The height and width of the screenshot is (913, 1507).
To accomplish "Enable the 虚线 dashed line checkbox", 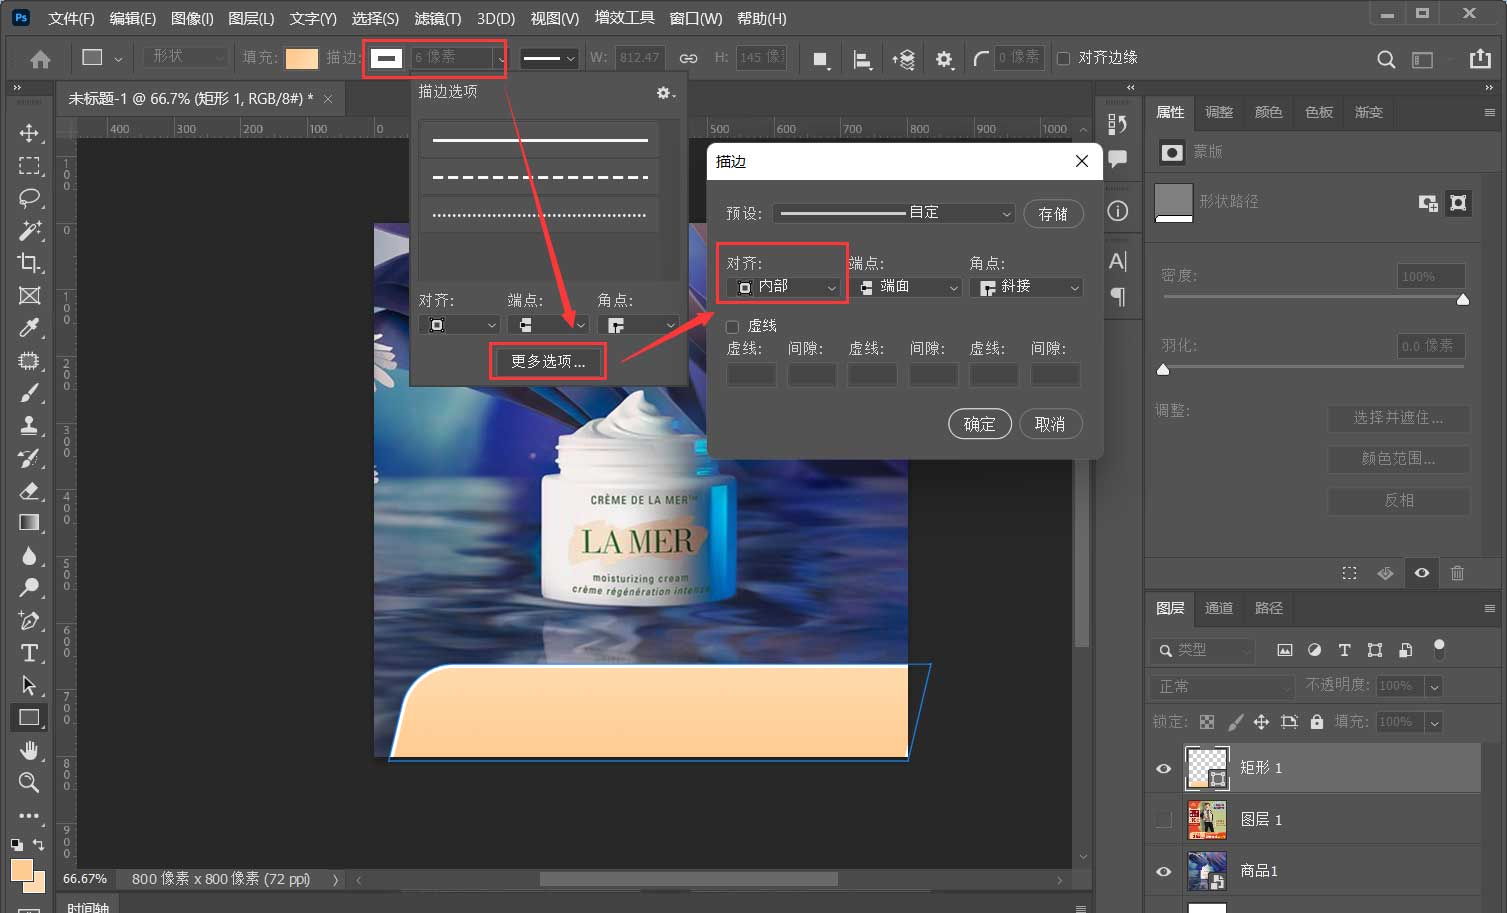I will point(732,326).
